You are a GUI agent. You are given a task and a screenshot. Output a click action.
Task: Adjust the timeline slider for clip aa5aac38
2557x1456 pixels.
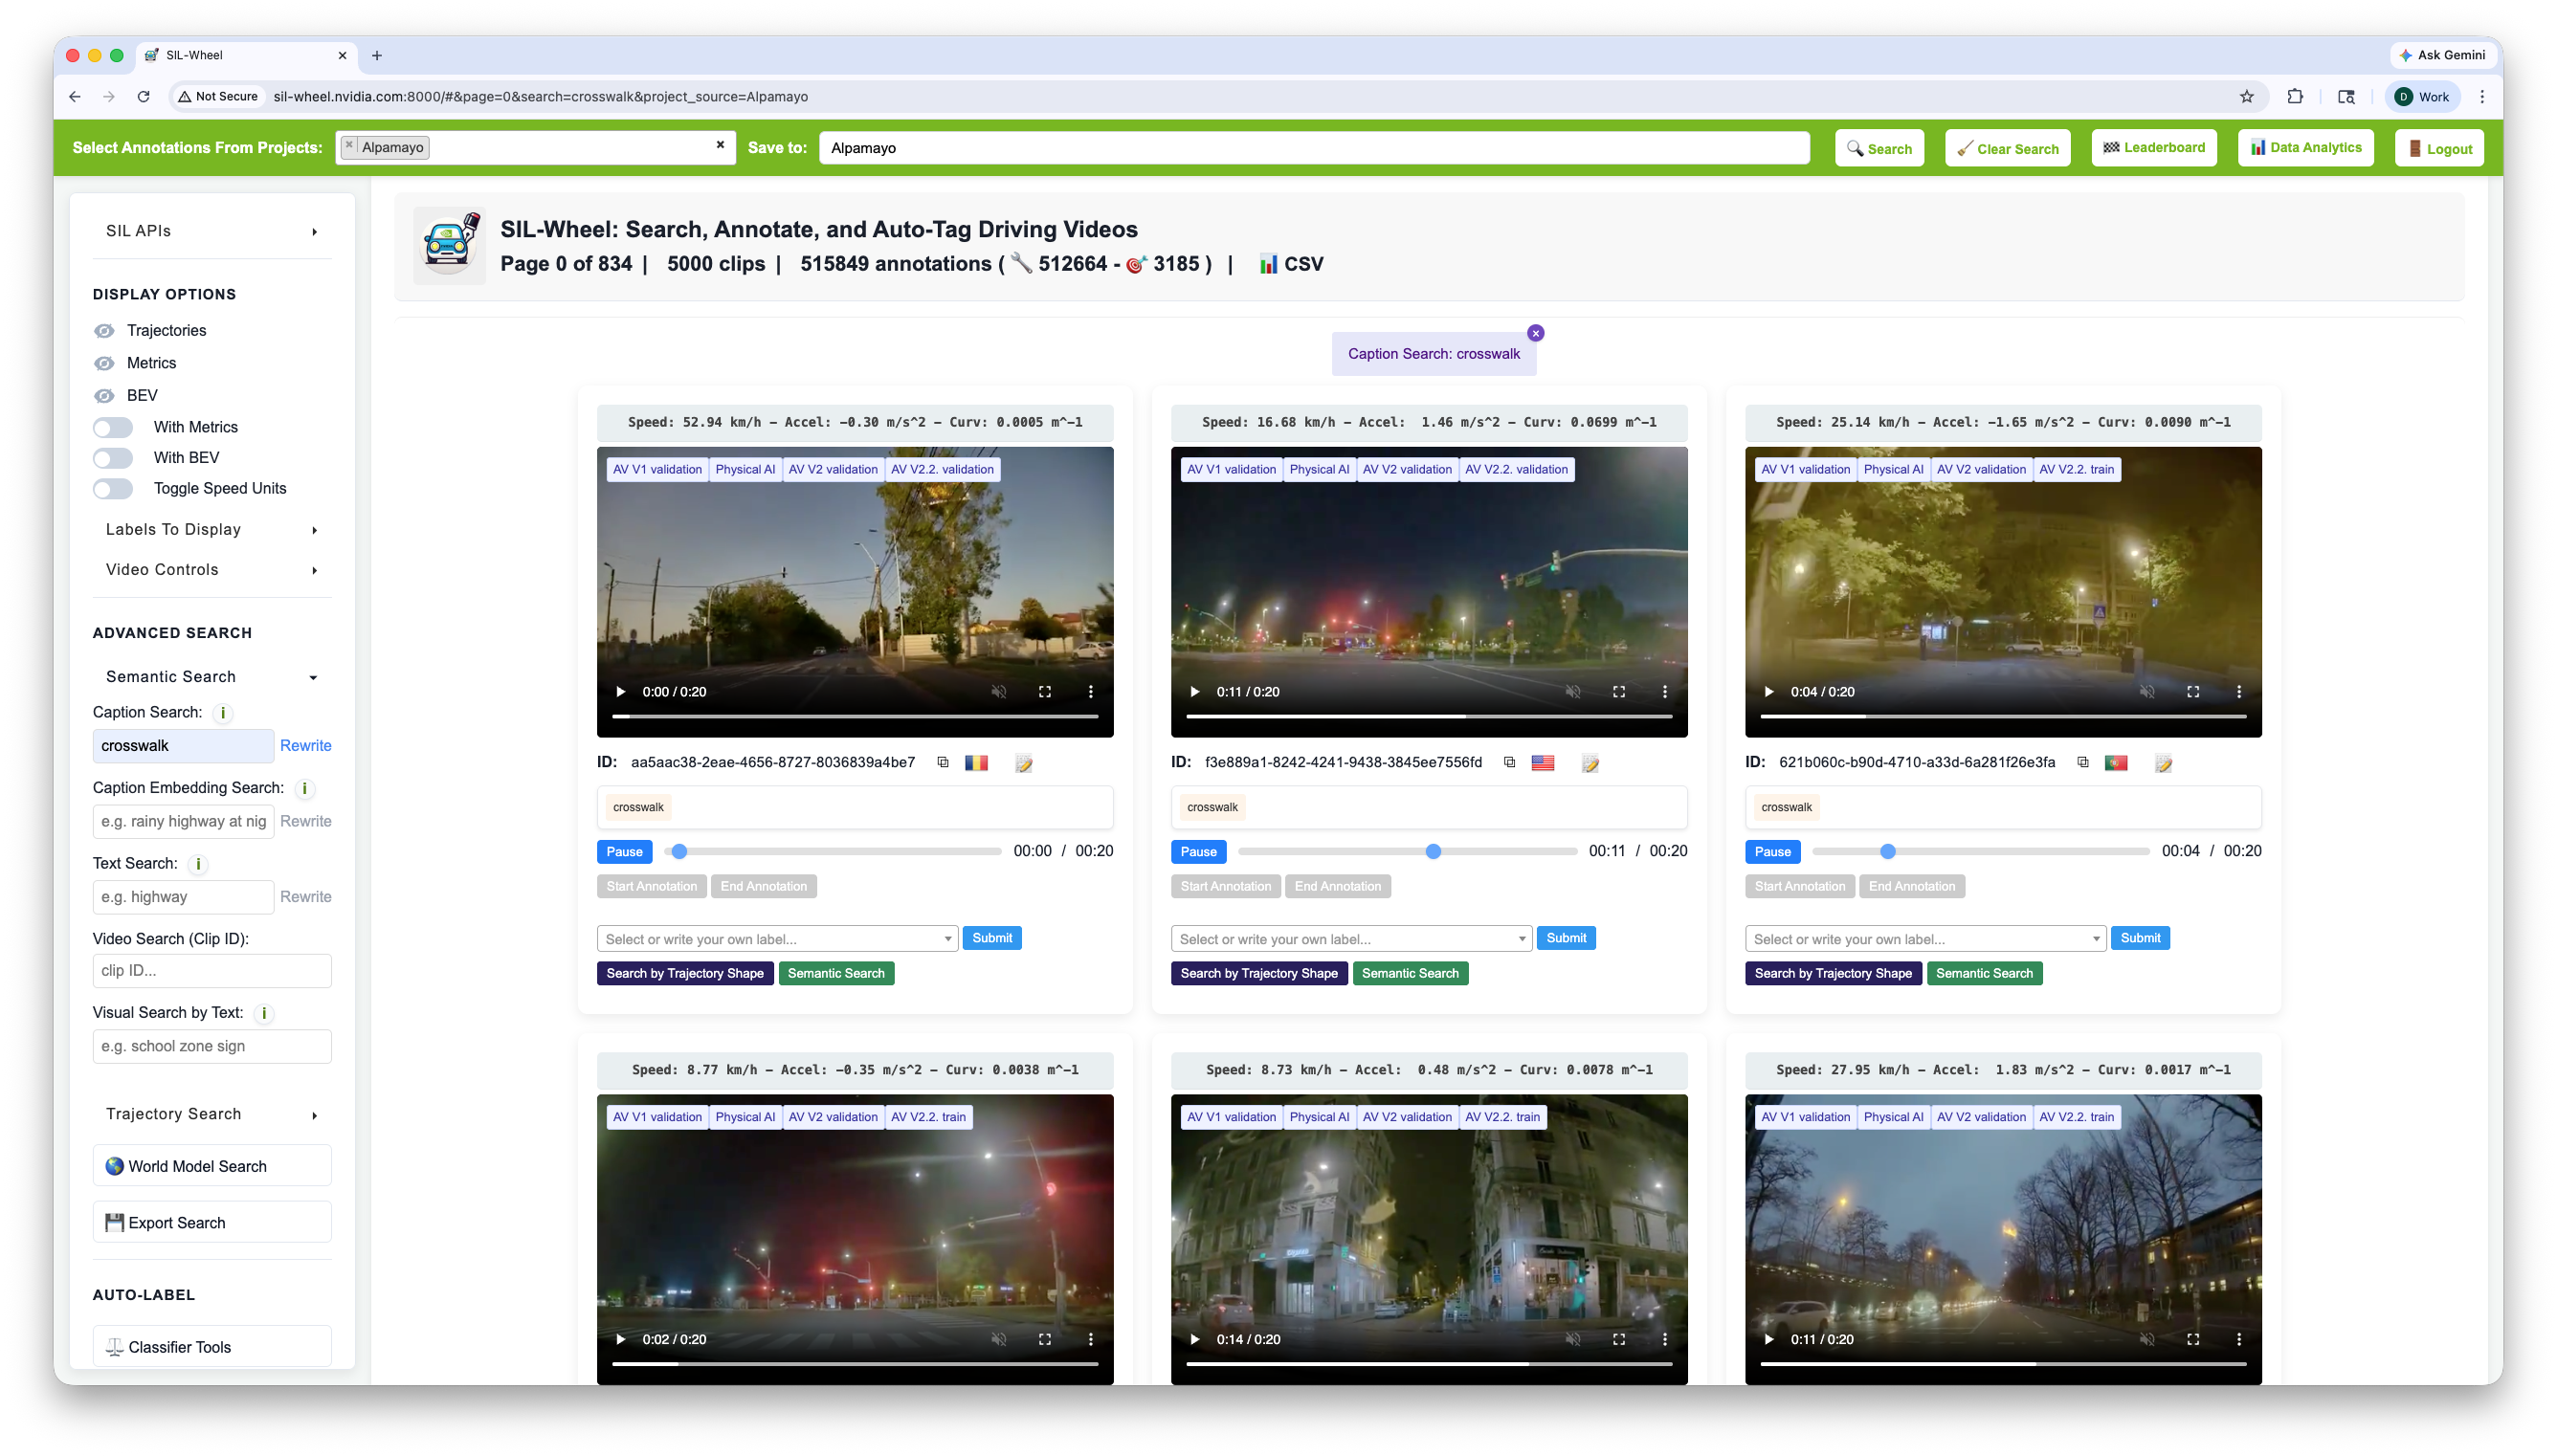(x=834, y=852)
